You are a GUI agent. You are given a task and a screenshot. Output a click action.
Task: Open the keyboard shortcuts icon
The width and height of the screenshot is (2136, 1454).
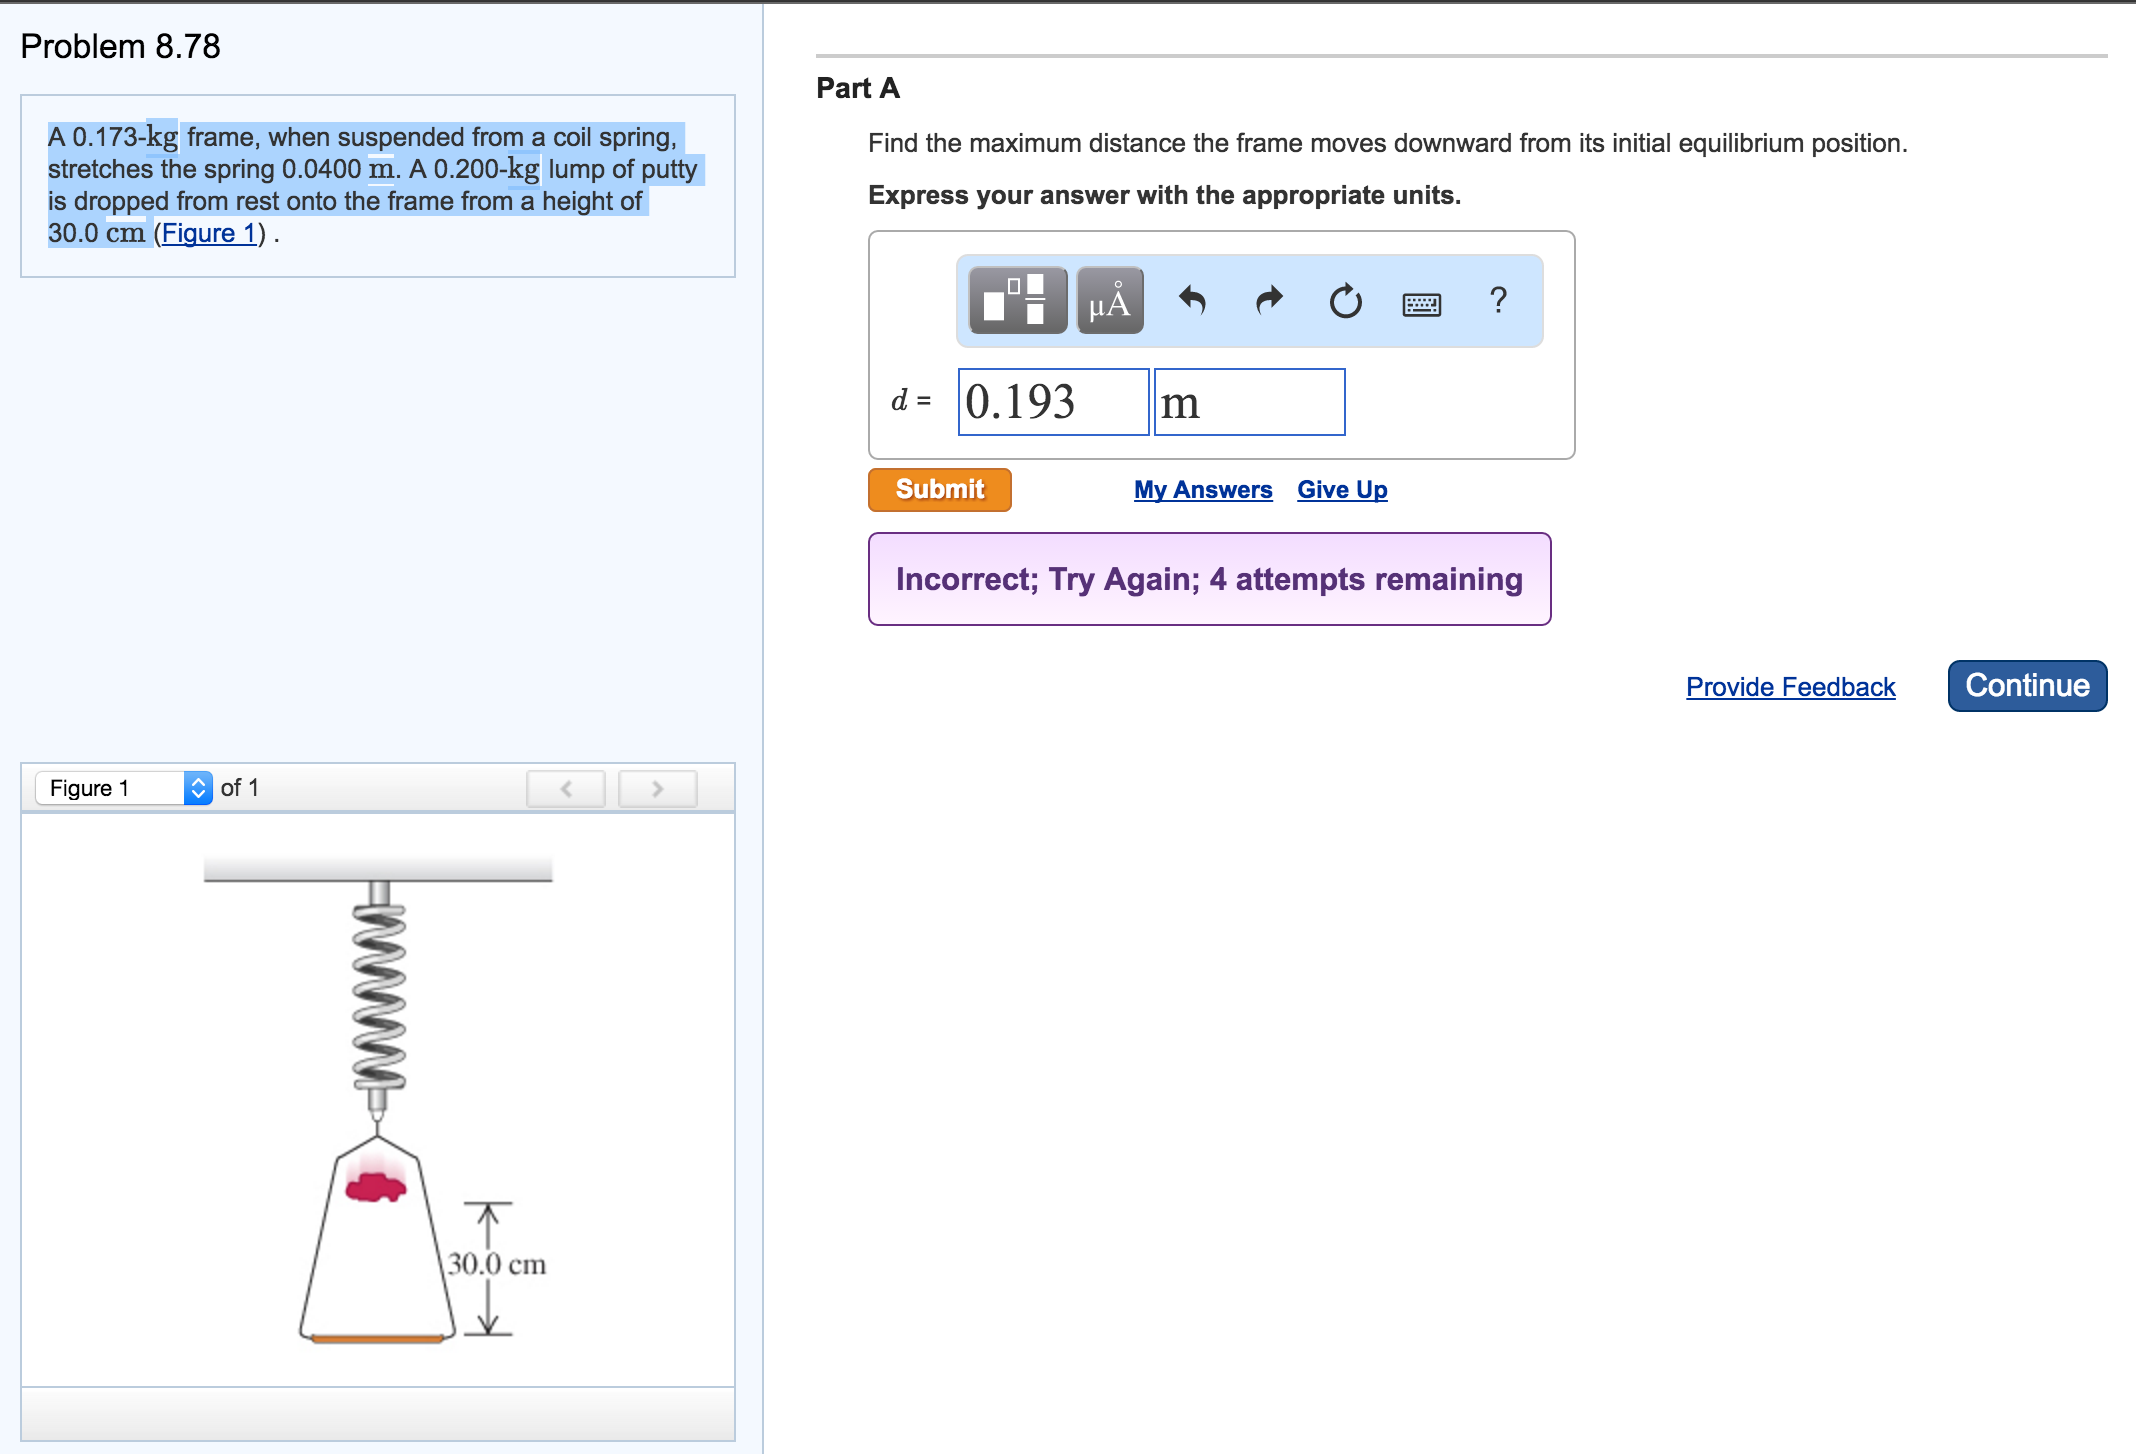pos(1421,303)
